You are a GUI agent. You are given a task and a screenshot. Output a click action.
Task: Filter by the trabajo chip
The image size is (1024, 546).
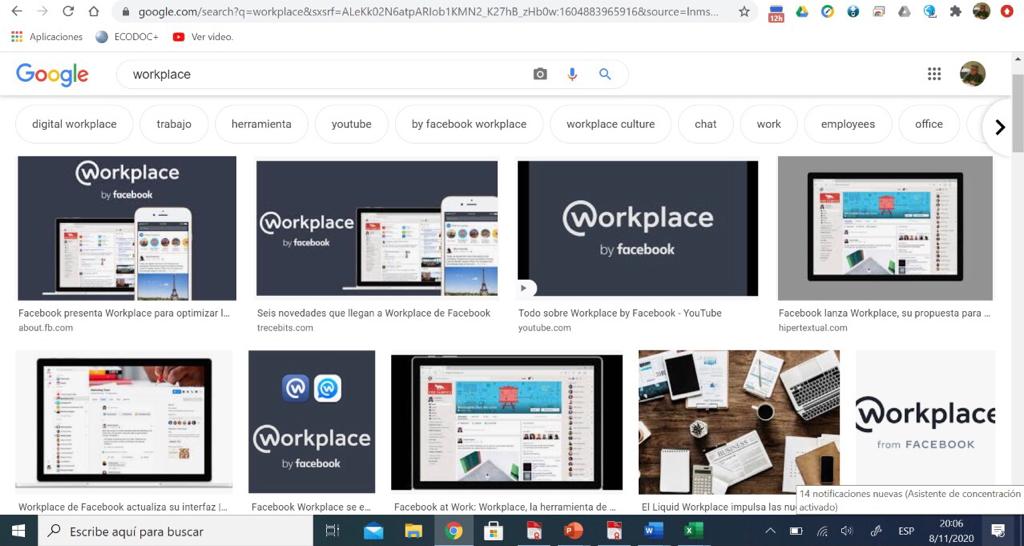174,124
